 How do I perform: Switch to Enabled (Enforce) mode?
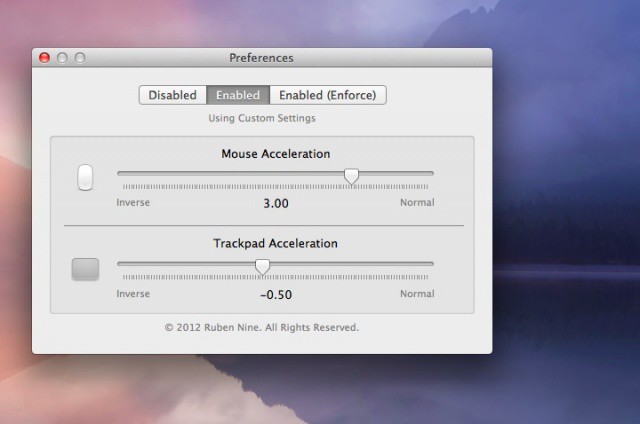point(327,95)
